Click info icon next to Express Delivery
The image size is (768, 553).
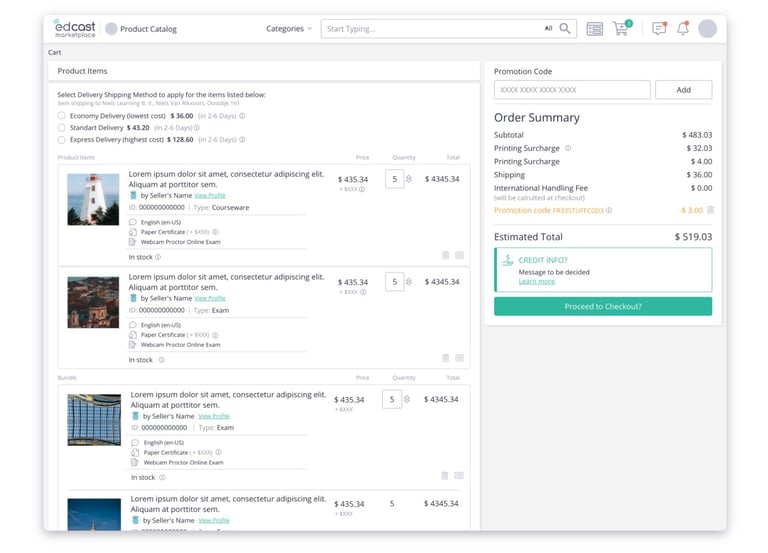242,140
